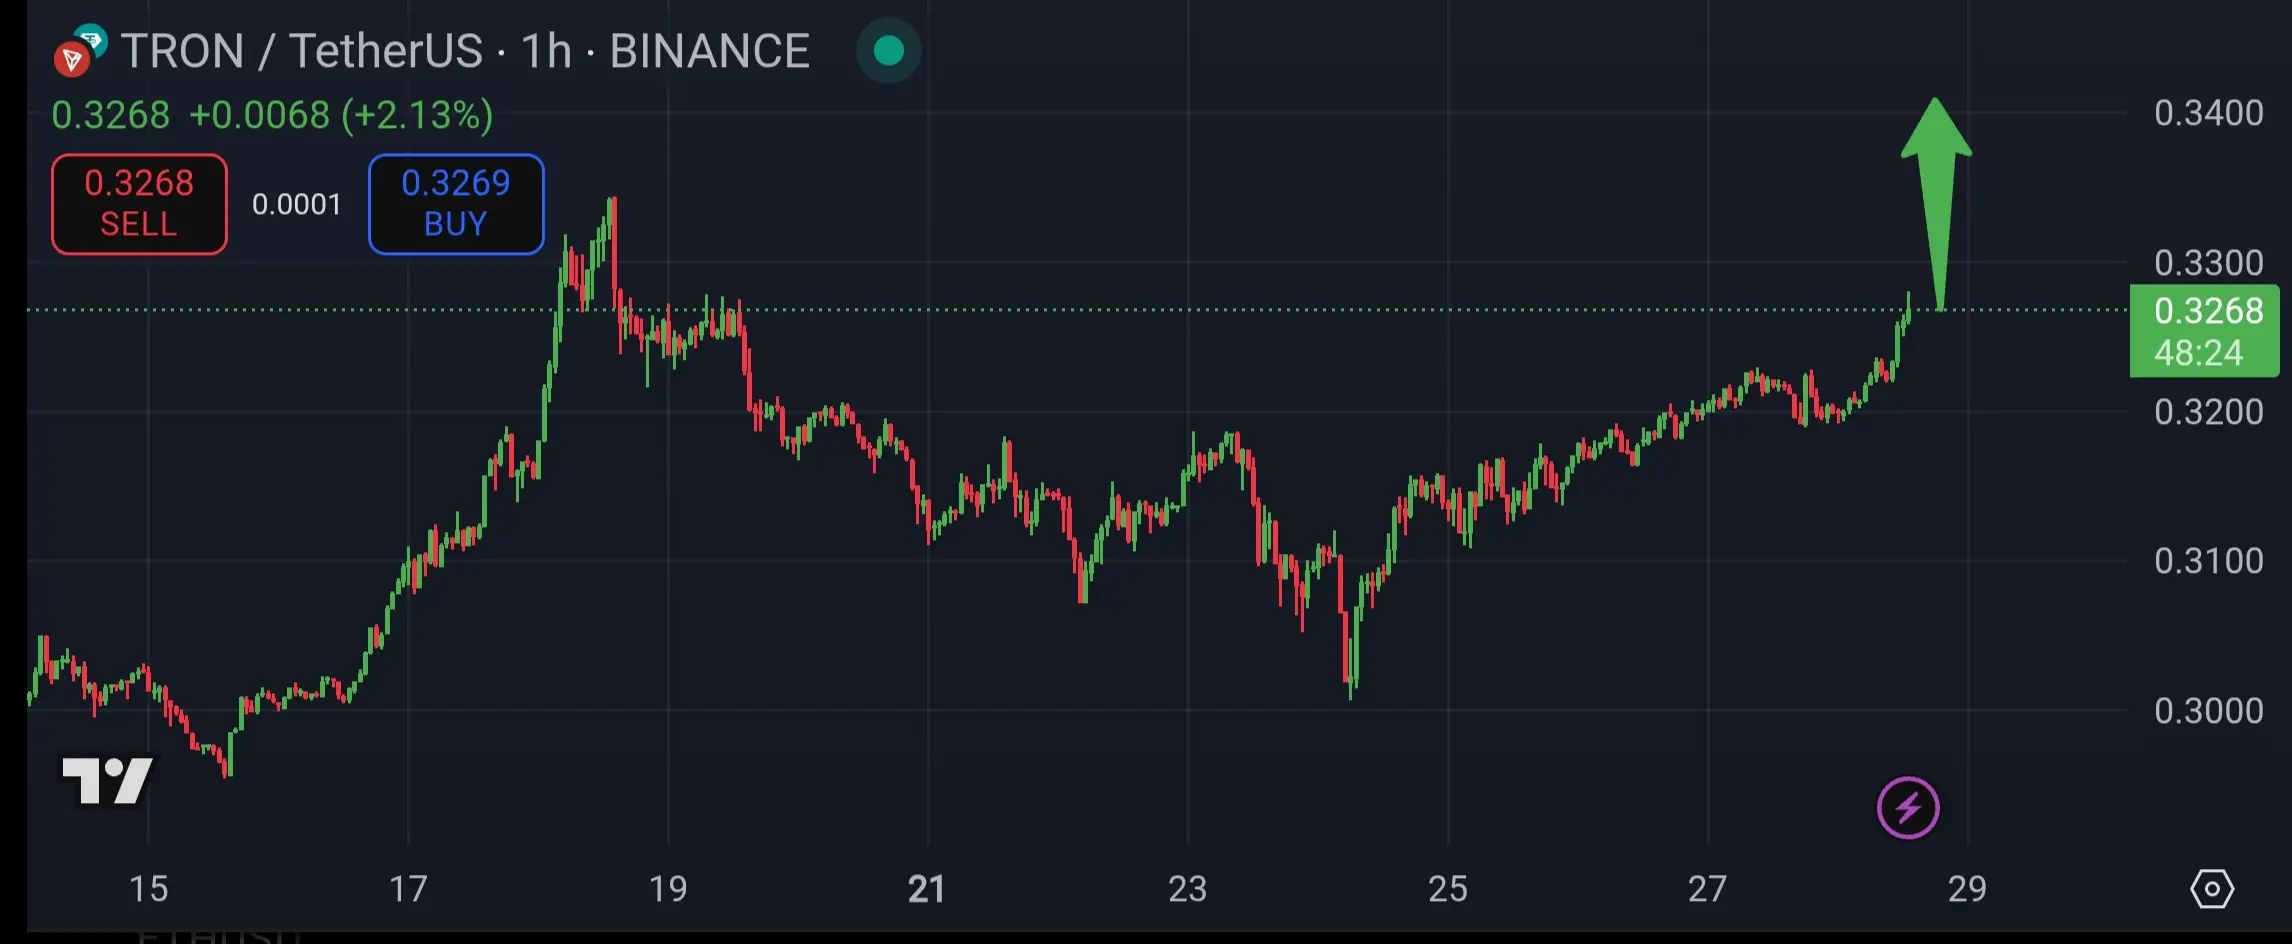Click the TRON coin logo icon
The width and height of the screenshot is (2292, 944).
pos(71,60)
